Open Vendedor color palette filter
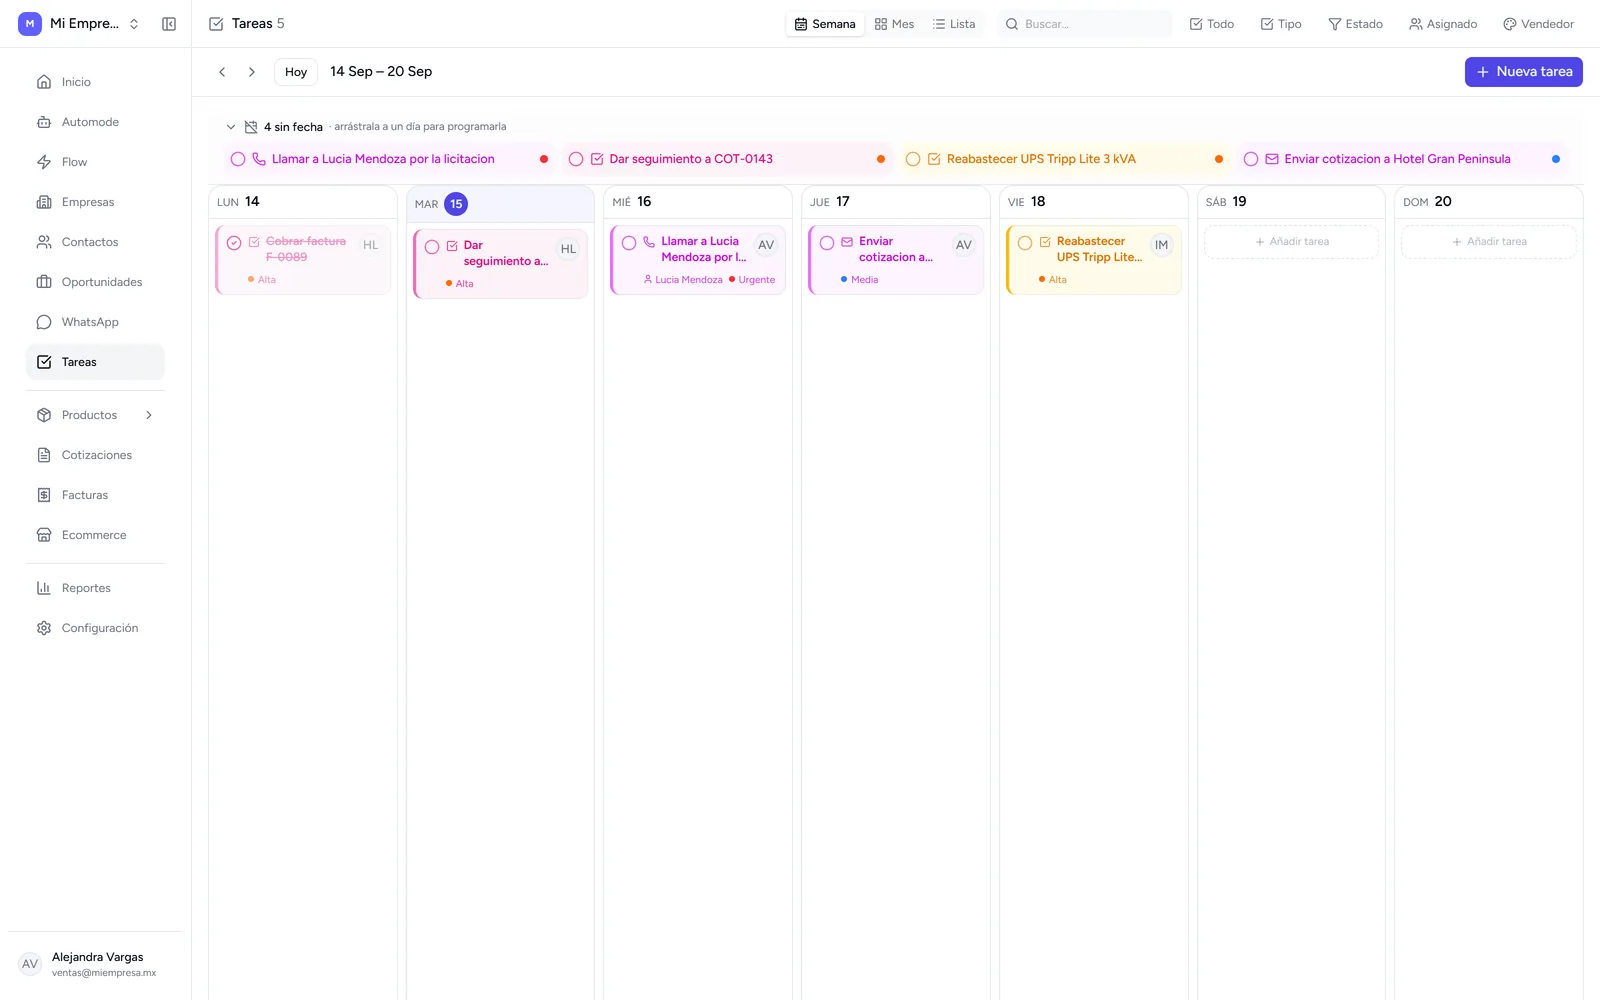The width and height of the screenshot is (1600, 1000). tap(1538, 24)
